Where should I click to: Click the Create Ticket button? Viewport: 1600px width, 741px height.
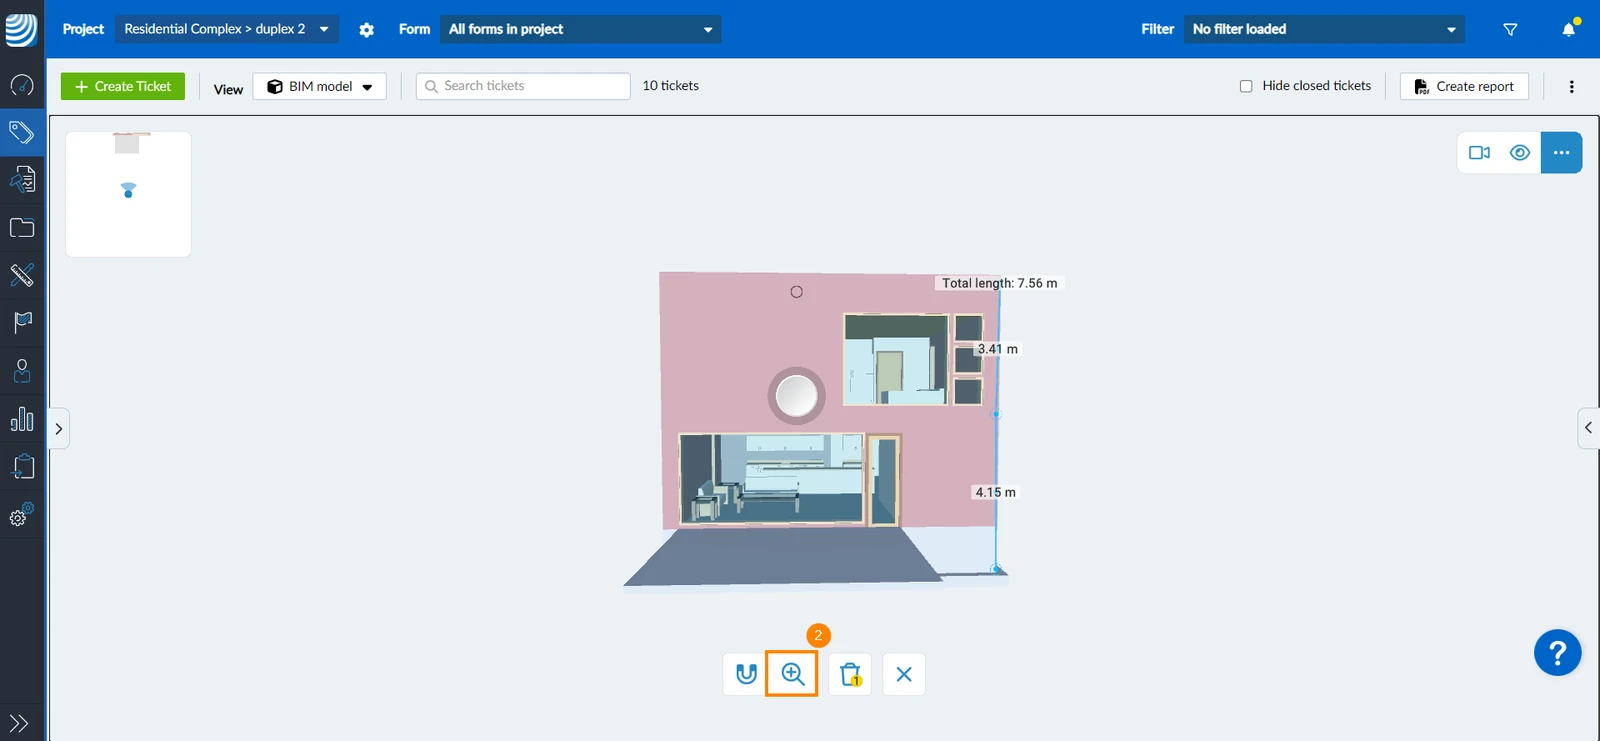click(123, 86)
